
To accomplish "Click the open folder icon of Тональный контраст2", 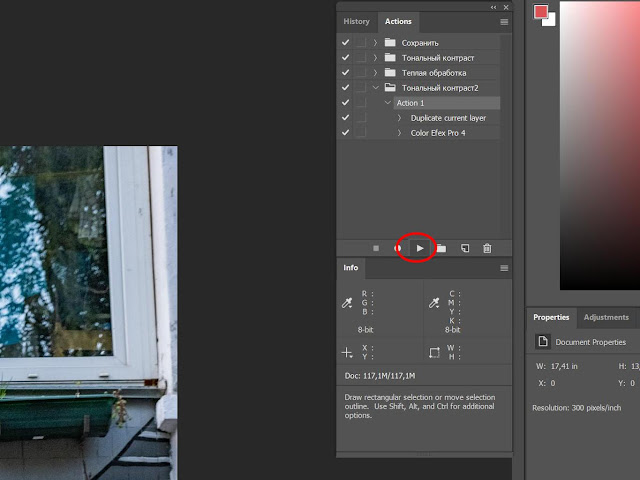I will pos(390,87).
